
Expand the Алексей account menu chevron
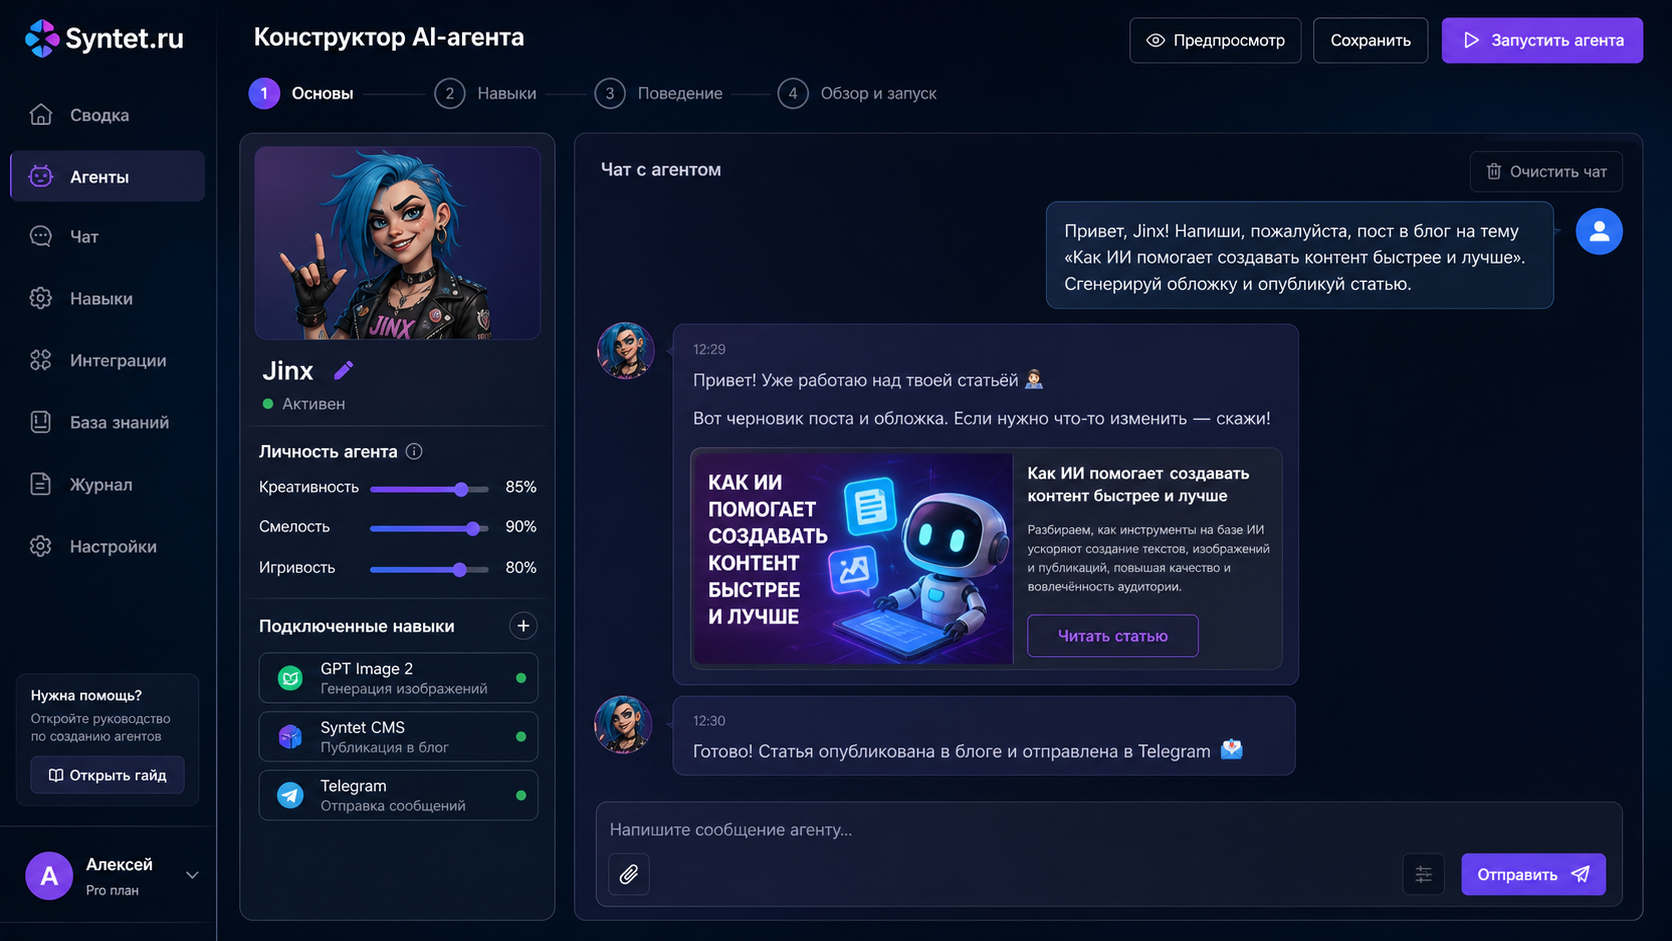pos(192,876)
